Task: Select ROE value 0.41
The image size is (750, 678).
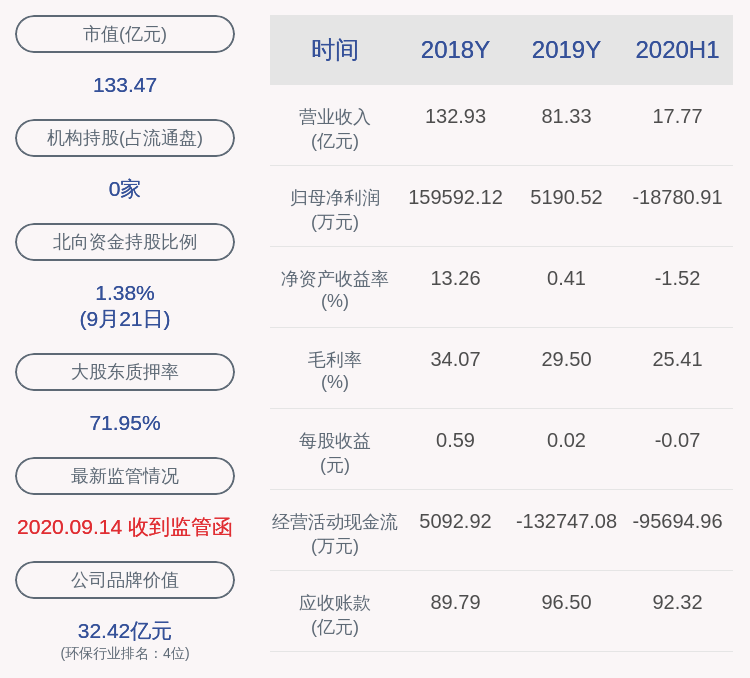Action: coord(566,278)
